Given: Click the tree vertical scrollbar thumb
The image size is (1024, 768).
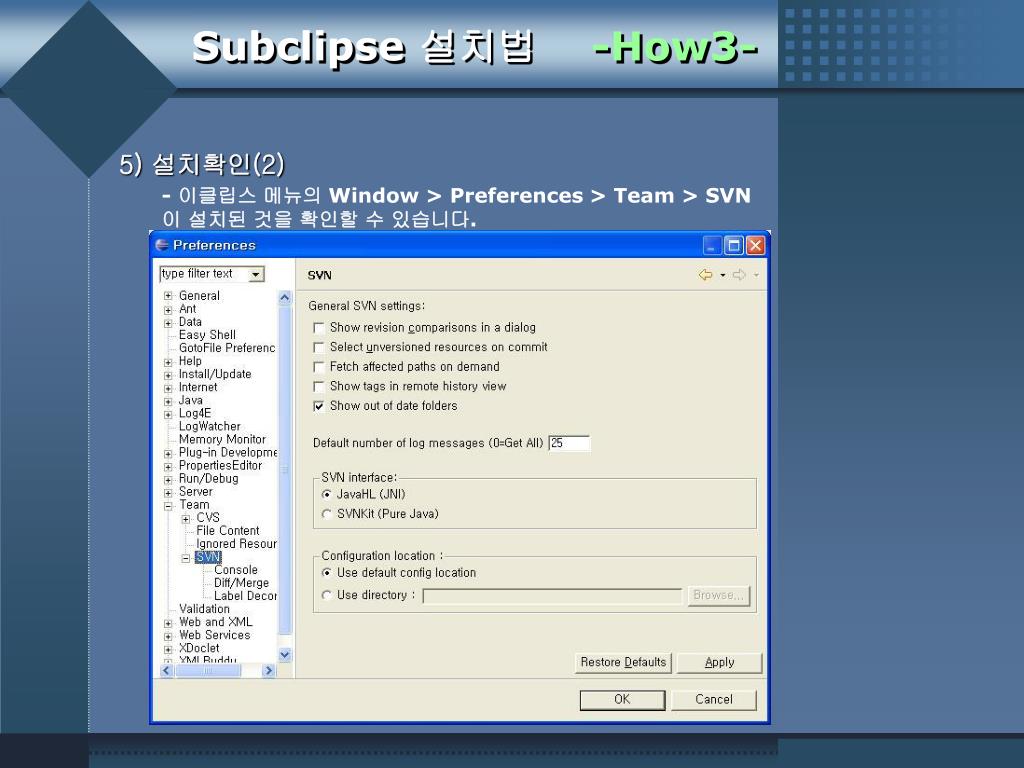Looking at the screenshot, I should [285, 470].
